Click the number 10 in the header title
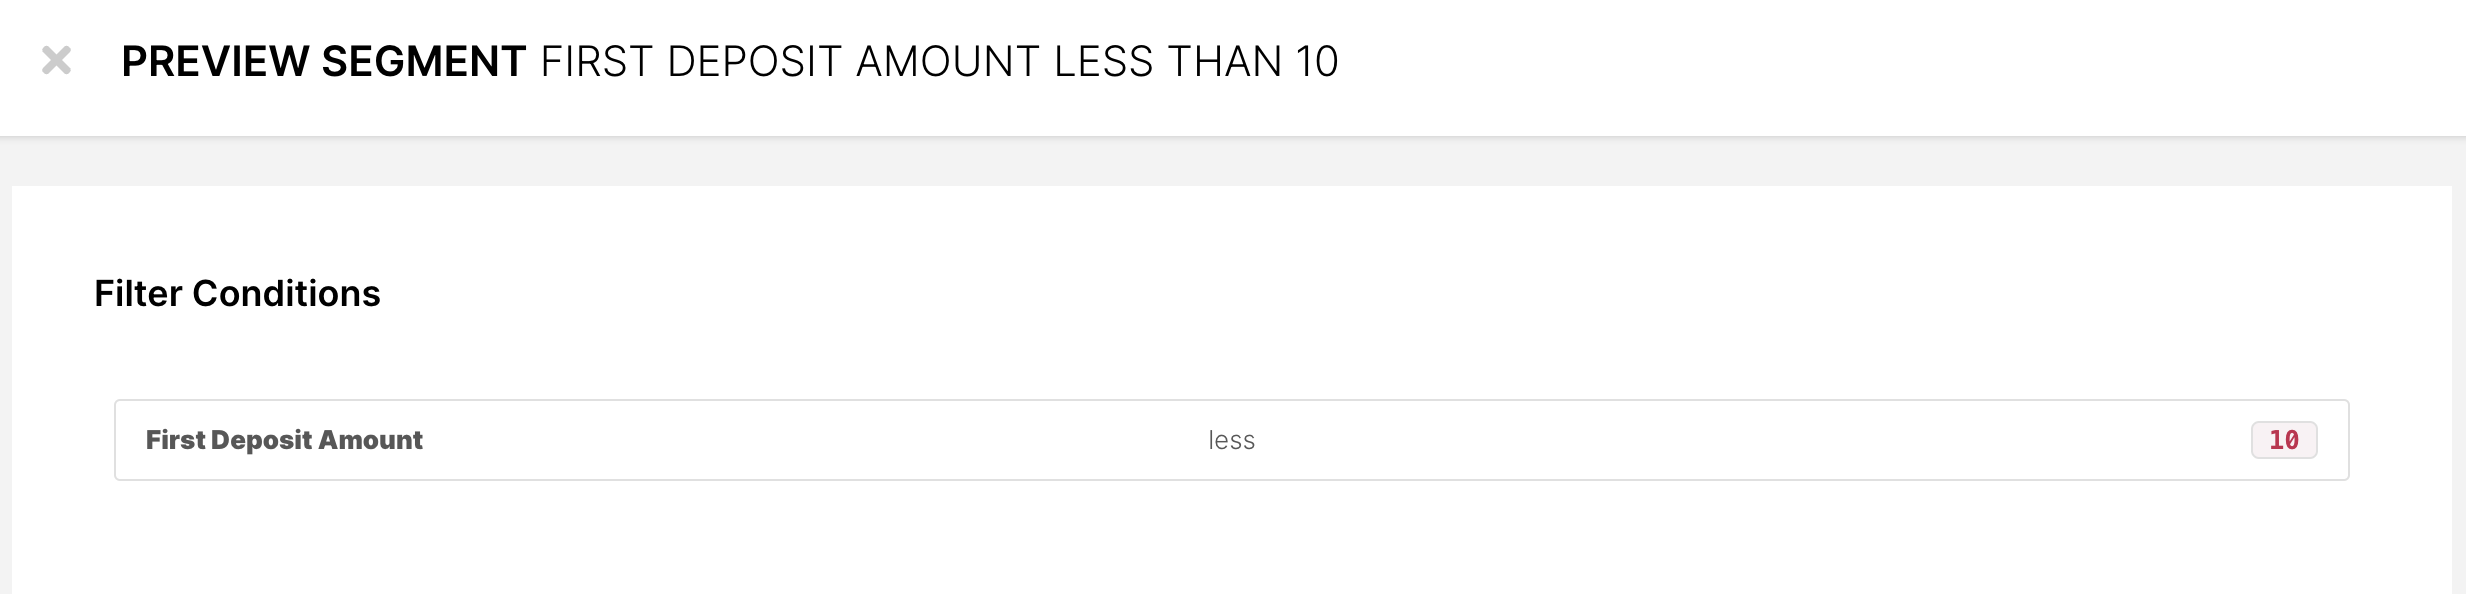 pos(1317,62)
